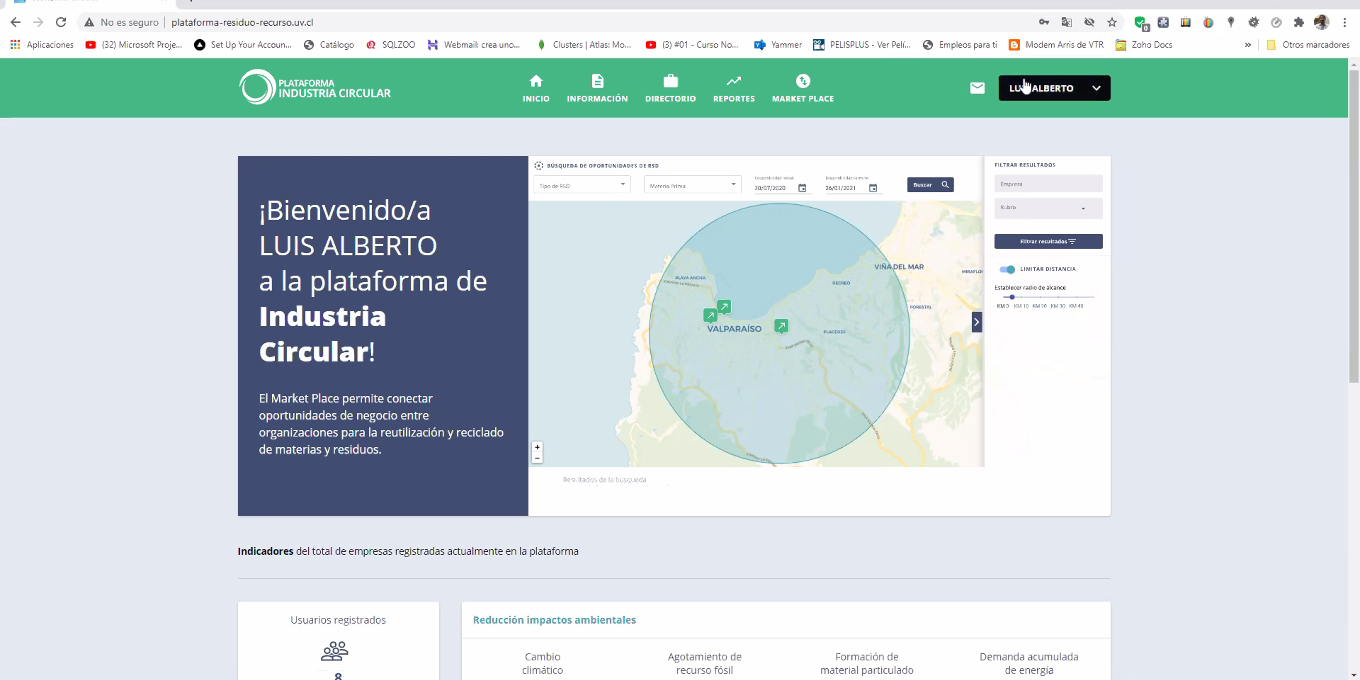Set the radius slider to KM 20

[x=1040, y=297]
